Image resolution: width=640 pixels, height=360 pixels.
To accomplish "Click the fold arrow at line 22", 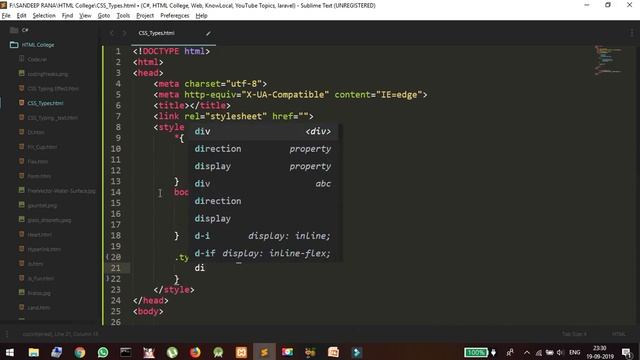I will [107, 278].
